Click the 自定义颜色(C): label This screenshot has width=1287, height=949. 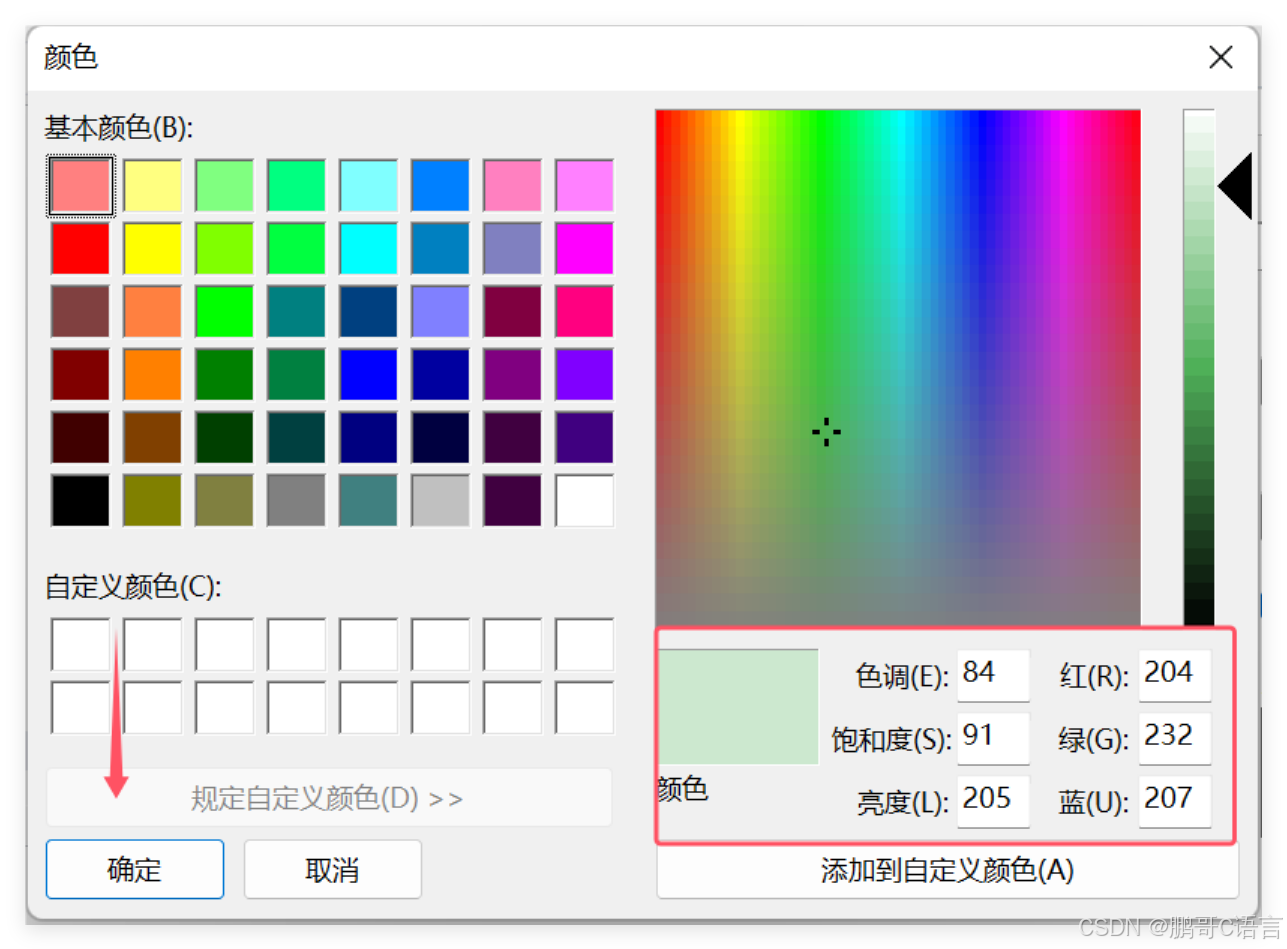(x=133, y=587)
